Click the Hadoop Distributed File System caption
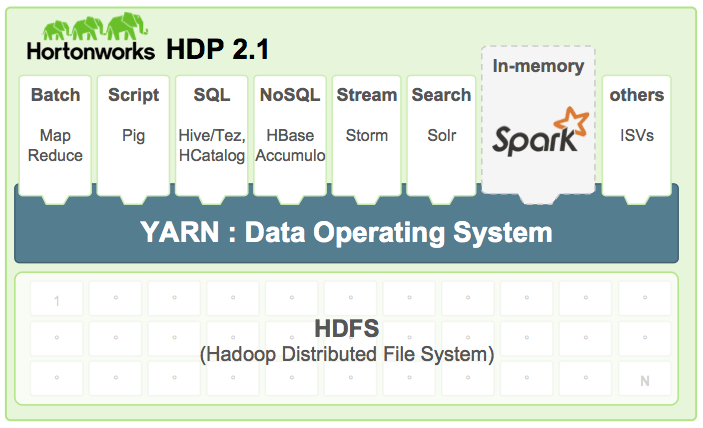The width and height of the screenshot is (703, 428). click(346, 354)
